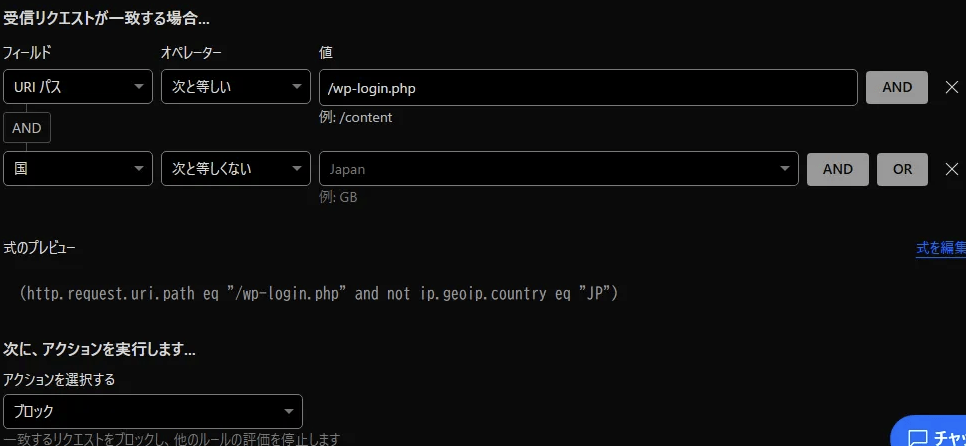Click the arrow on the ブロック action selector
Screen dimensions: 966x446
click(288, 411)
